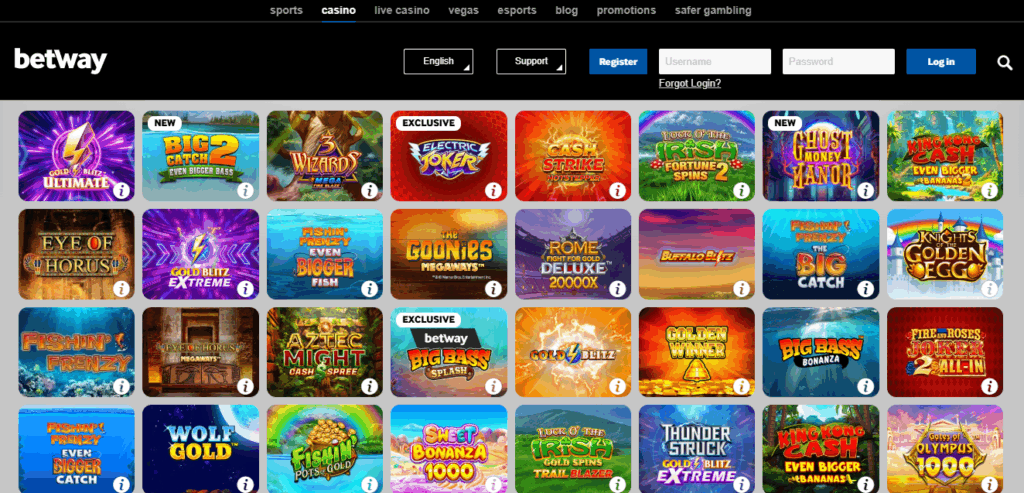Follow the Forgot Login? link

pyautogui.click(x=690, y=84)
